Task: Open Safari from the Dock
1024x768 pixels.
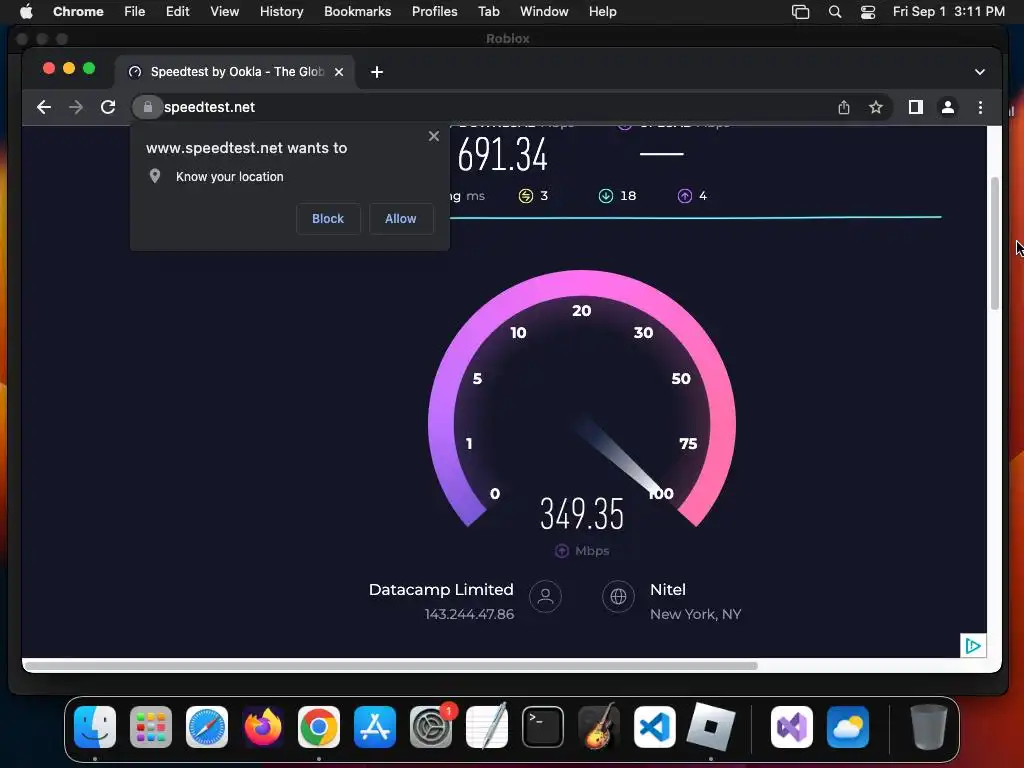Action: (207, 727)
